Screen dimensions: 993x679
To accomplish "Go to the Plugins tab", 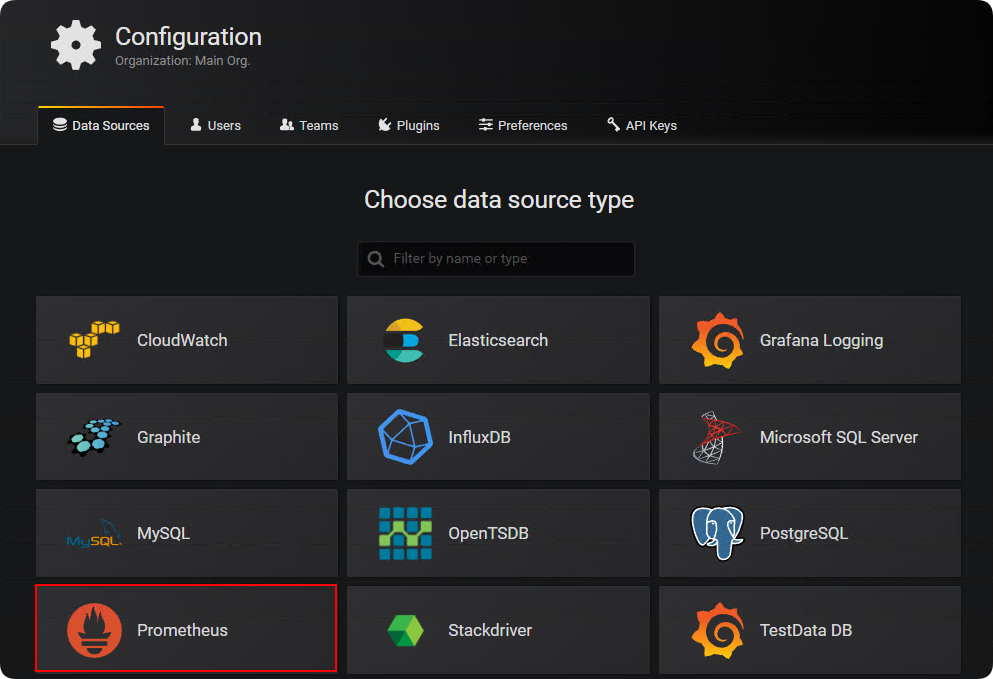I will (x=408, y=125).
